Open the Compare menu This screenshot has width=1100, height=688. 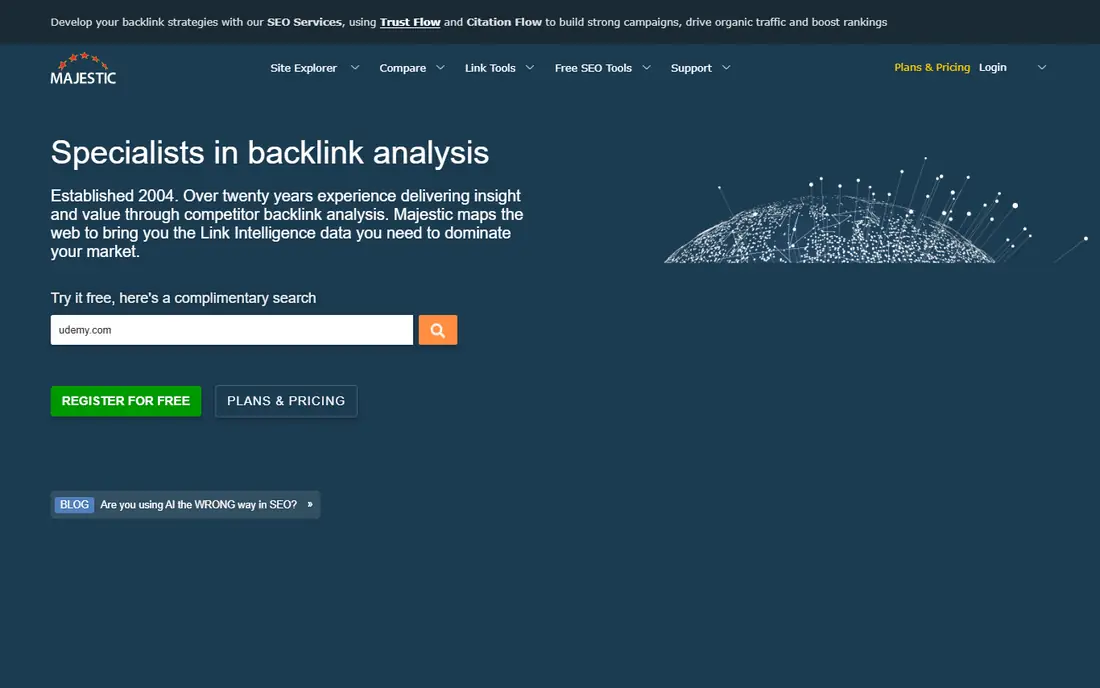click(403, 68)
